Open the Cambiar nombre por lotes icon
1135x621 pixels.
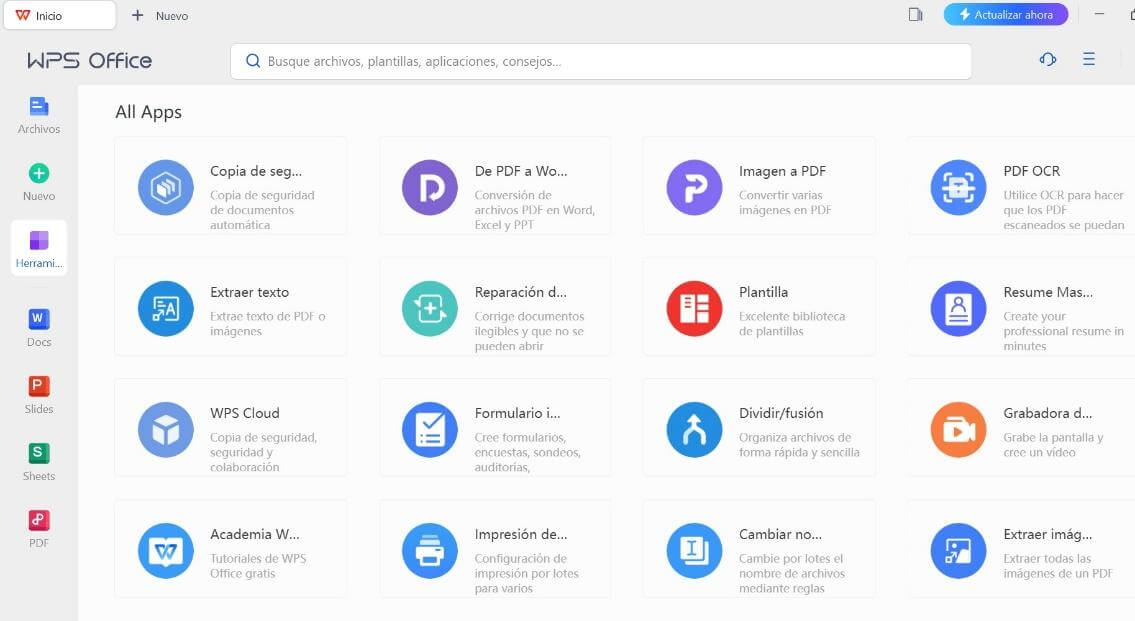point(694,551)
